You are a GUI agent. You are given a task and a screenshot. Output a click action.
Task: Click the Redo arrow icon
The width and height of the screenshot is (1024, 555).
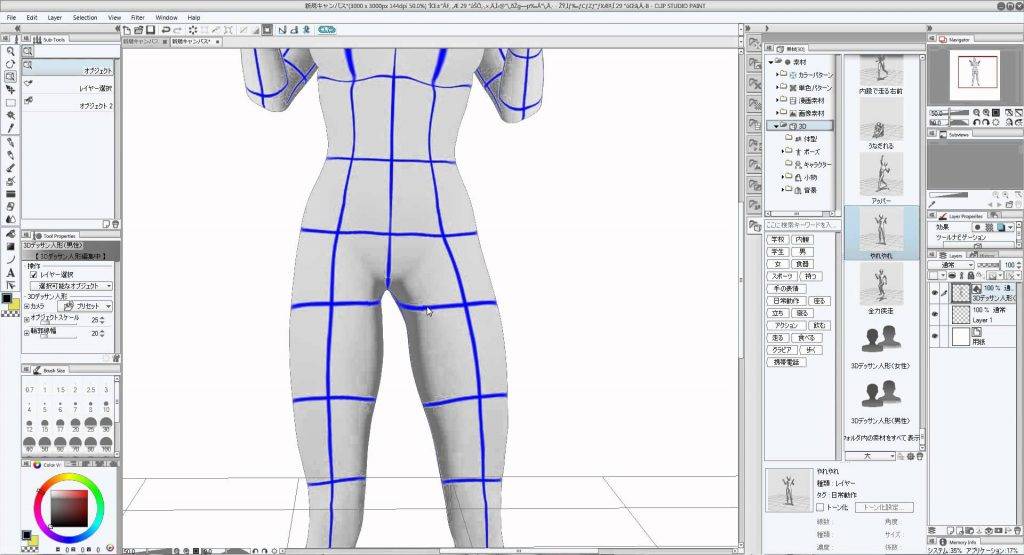click(x=177, y=30)
